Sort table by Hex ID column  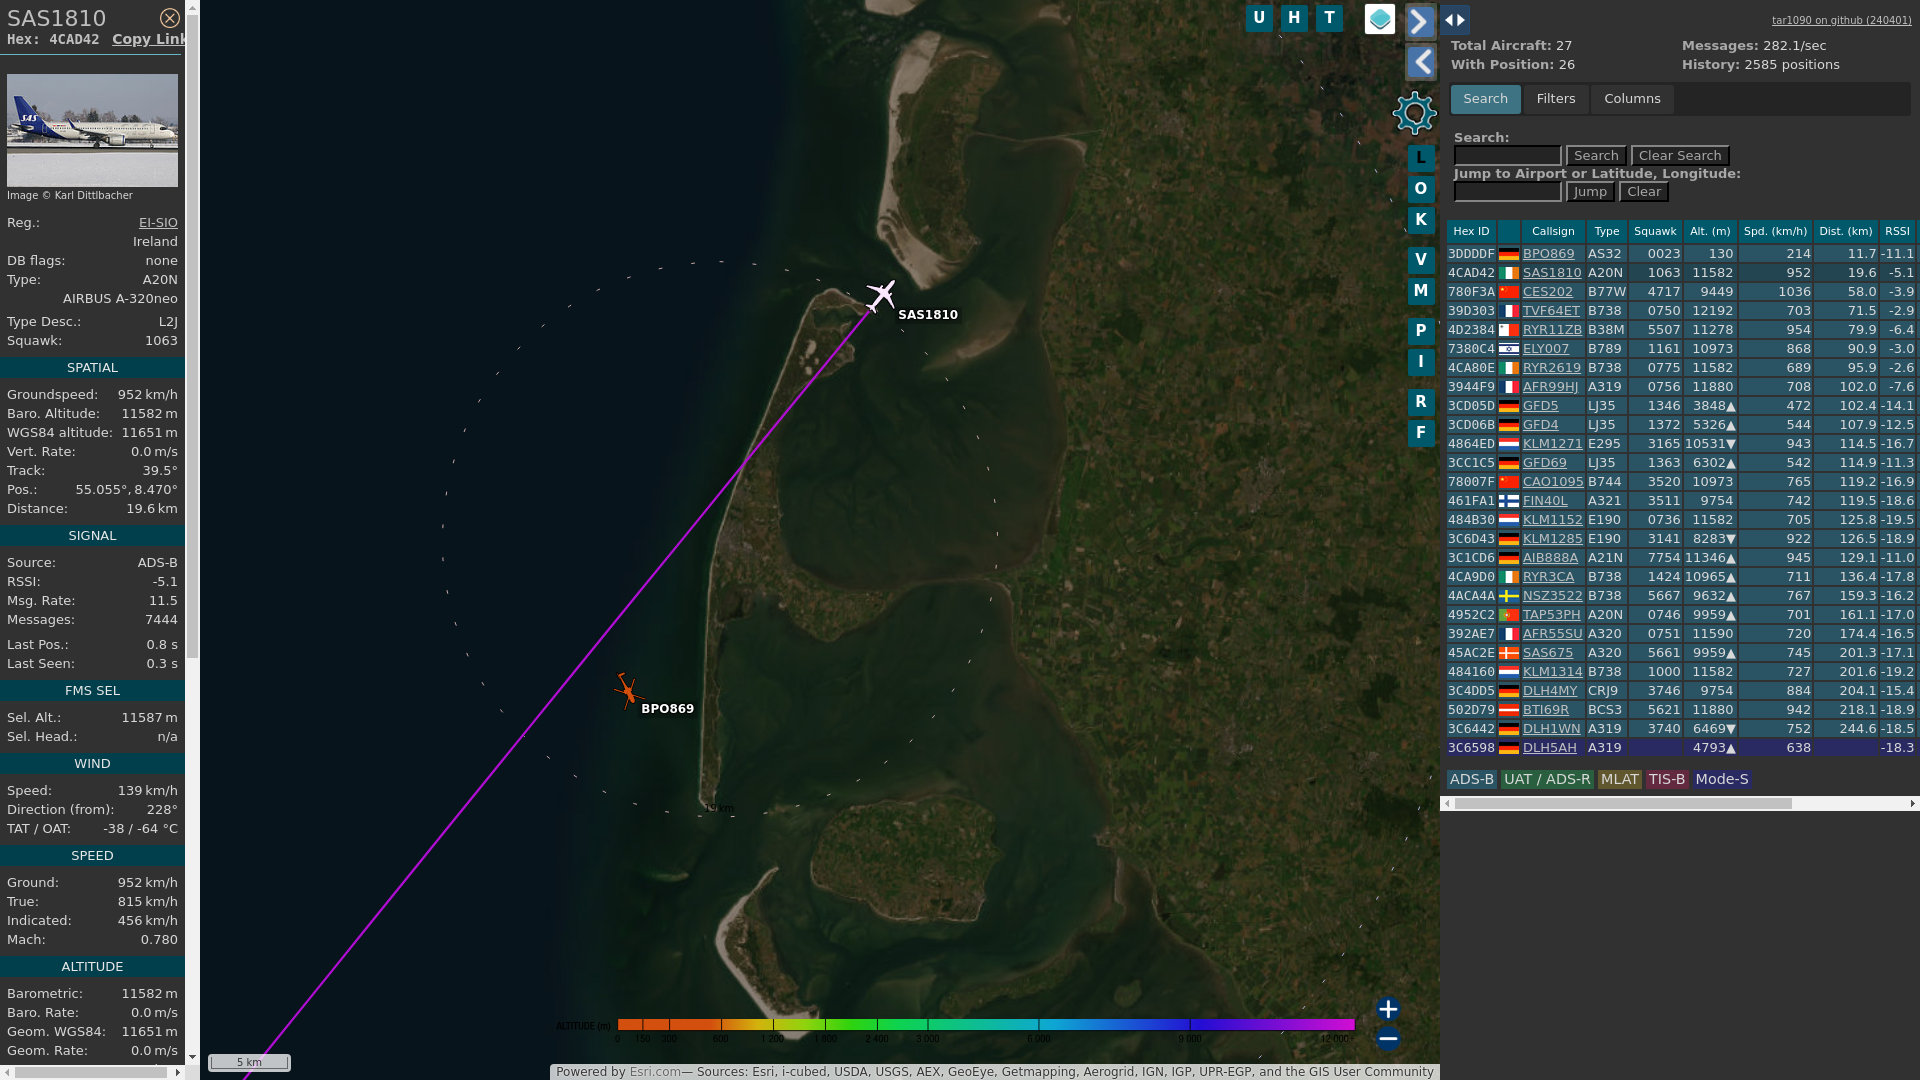[x=1471, y=231]
